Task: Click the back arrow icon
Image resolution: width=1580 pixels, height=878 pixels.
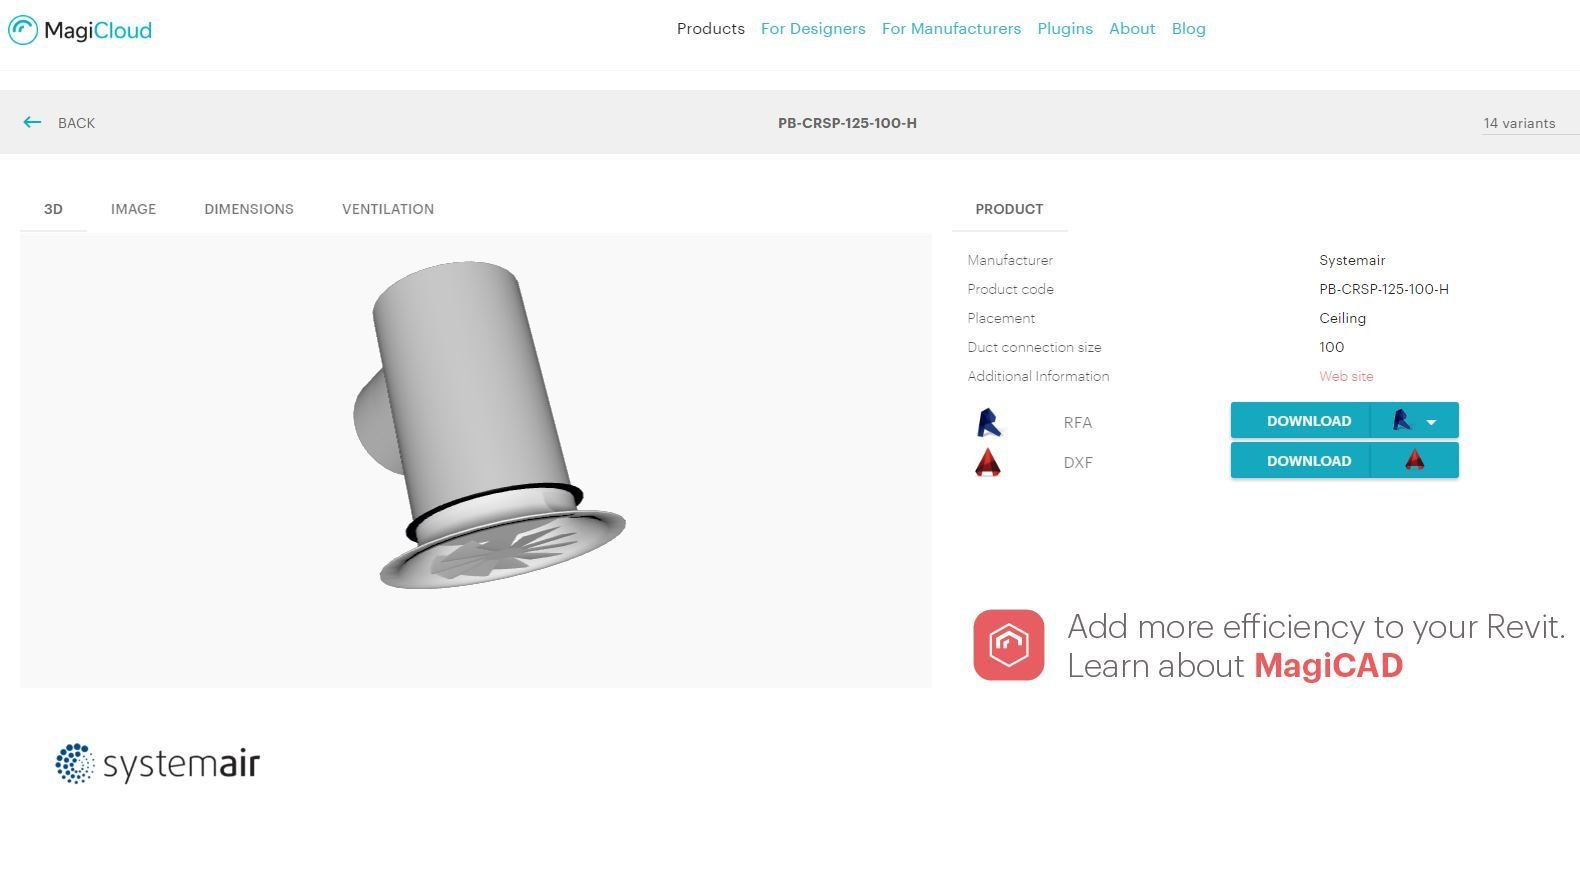Action: coord(32,122)
